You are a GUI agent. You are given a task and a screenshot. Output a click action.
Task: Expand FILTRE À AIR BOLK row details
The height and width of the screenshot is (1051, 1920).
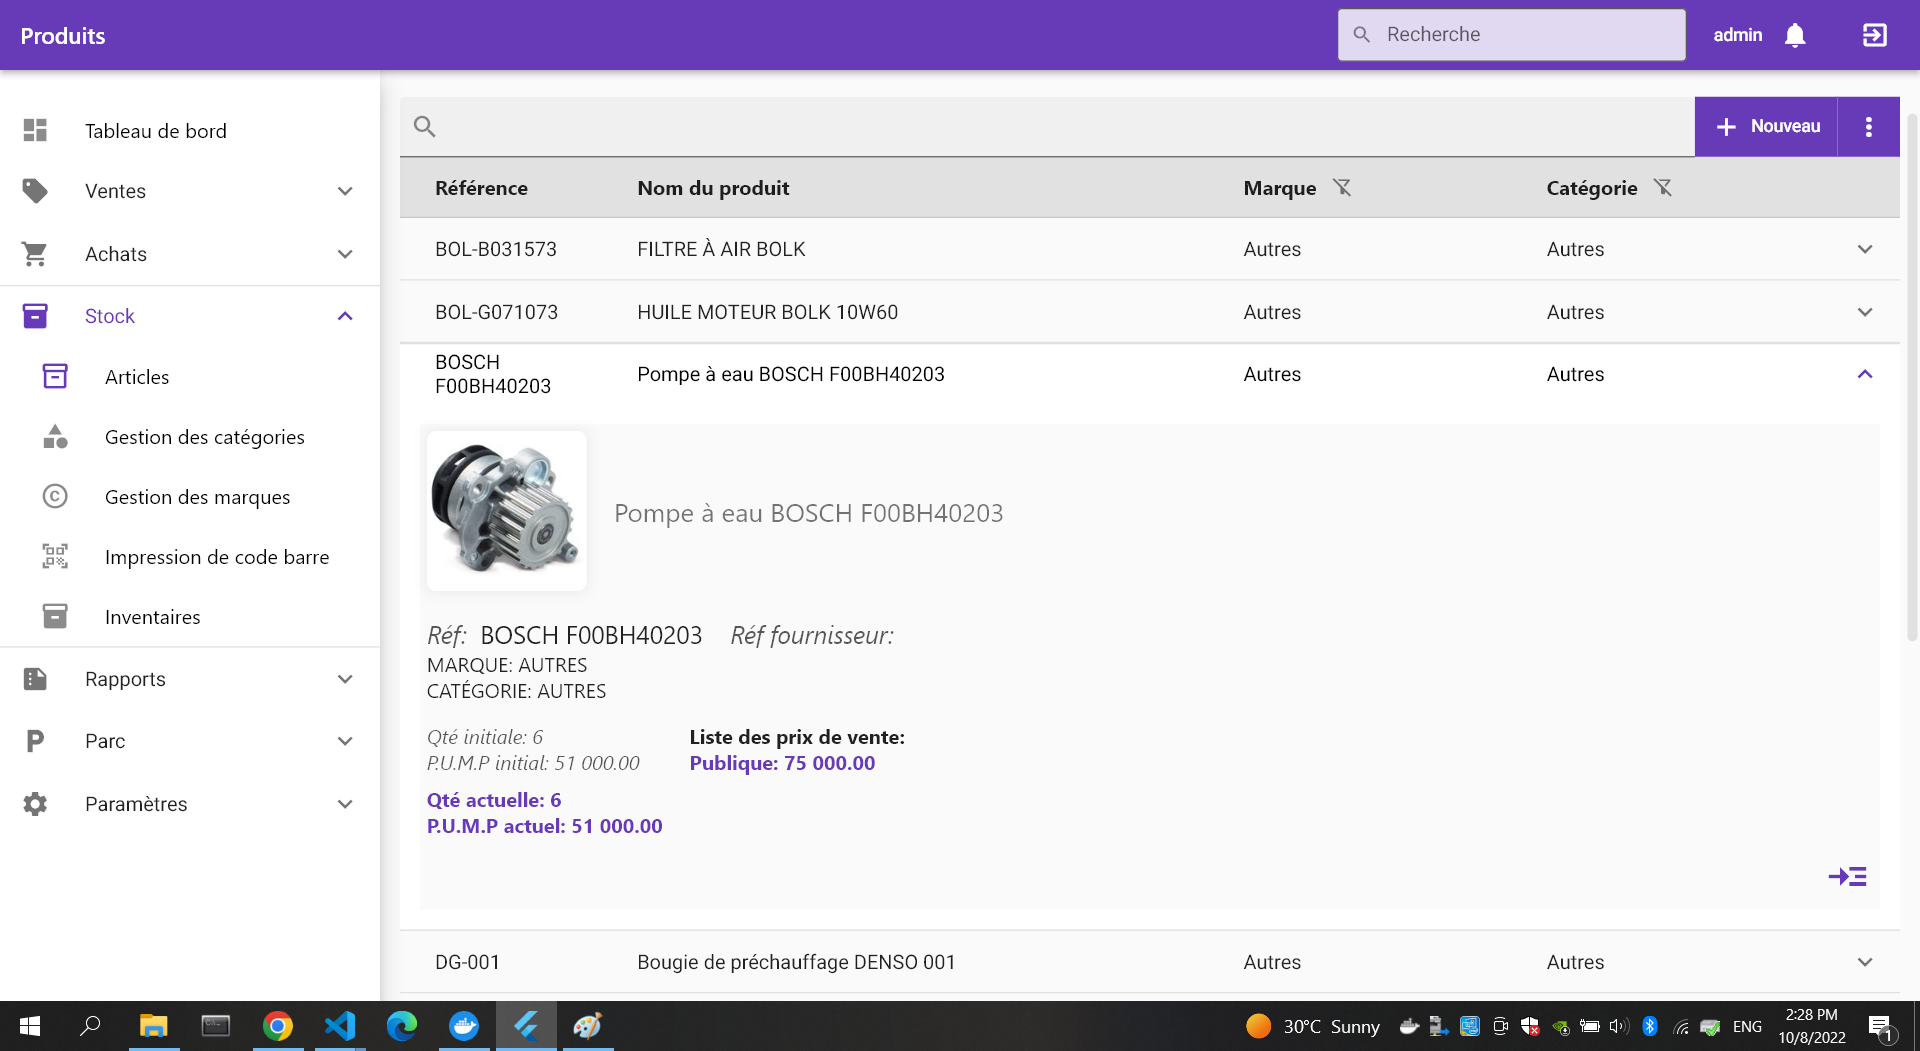[x=1865, y=249]
